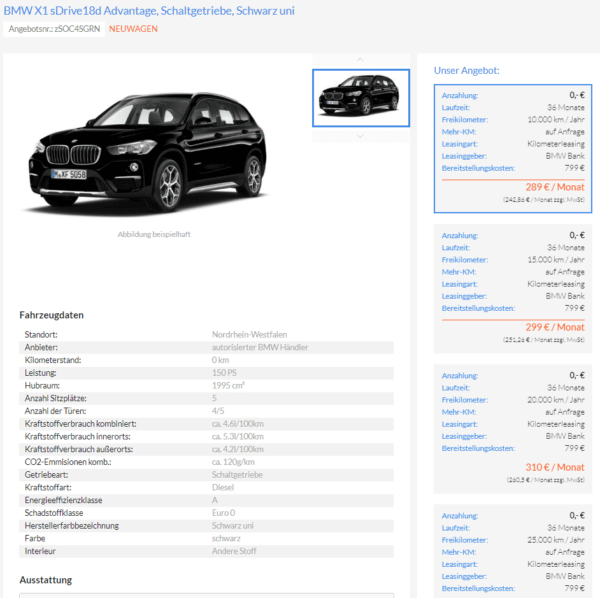Click the Schadstoffklasse value Euro 0
Image resolution: width=600 pixels, height=598 pixels.
223,513
